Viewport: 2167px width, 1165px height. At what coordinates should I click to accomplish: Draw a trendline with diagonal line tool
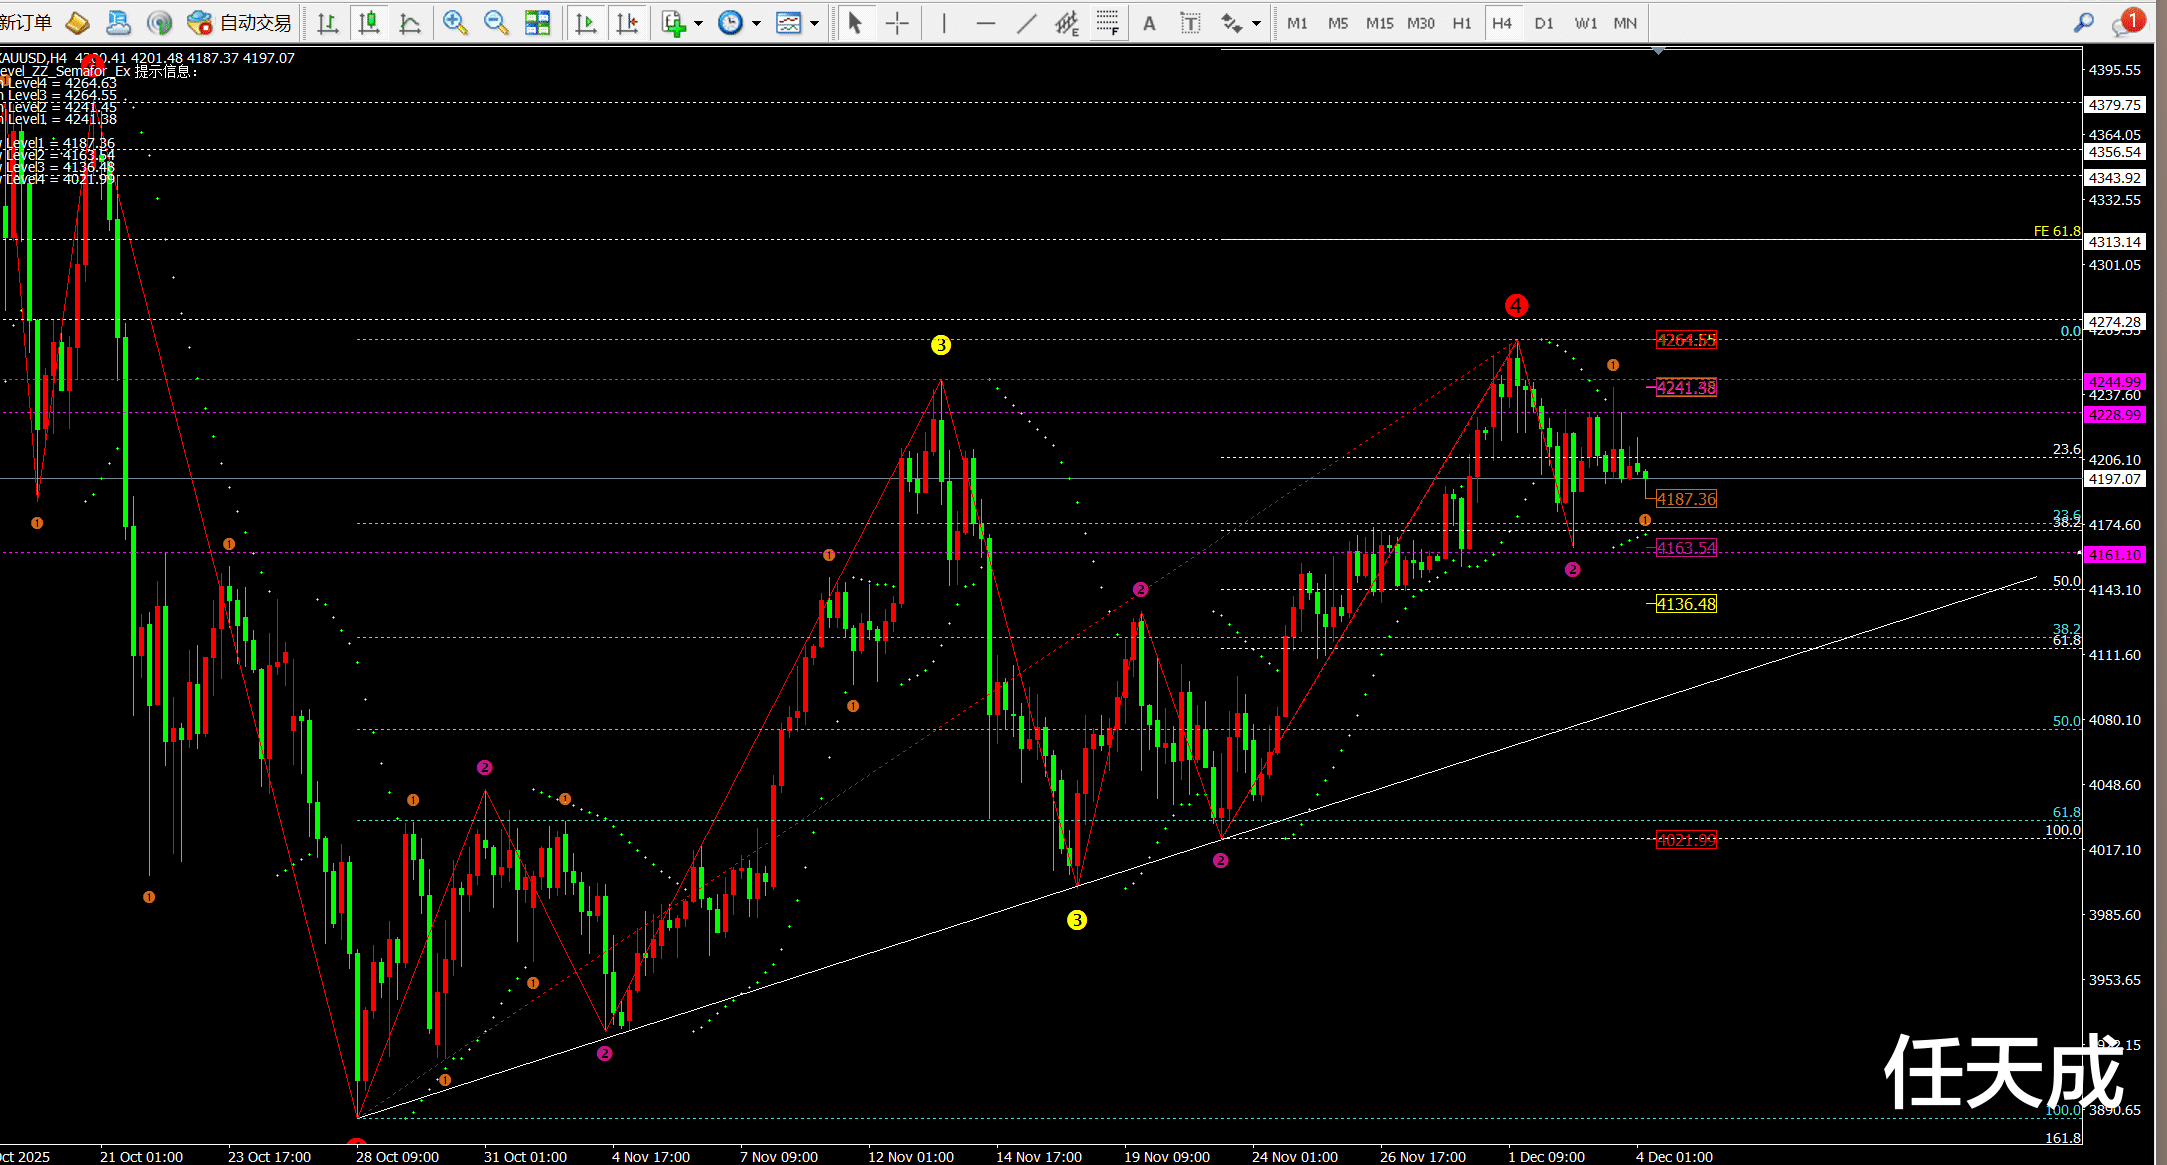point(1026,22)
